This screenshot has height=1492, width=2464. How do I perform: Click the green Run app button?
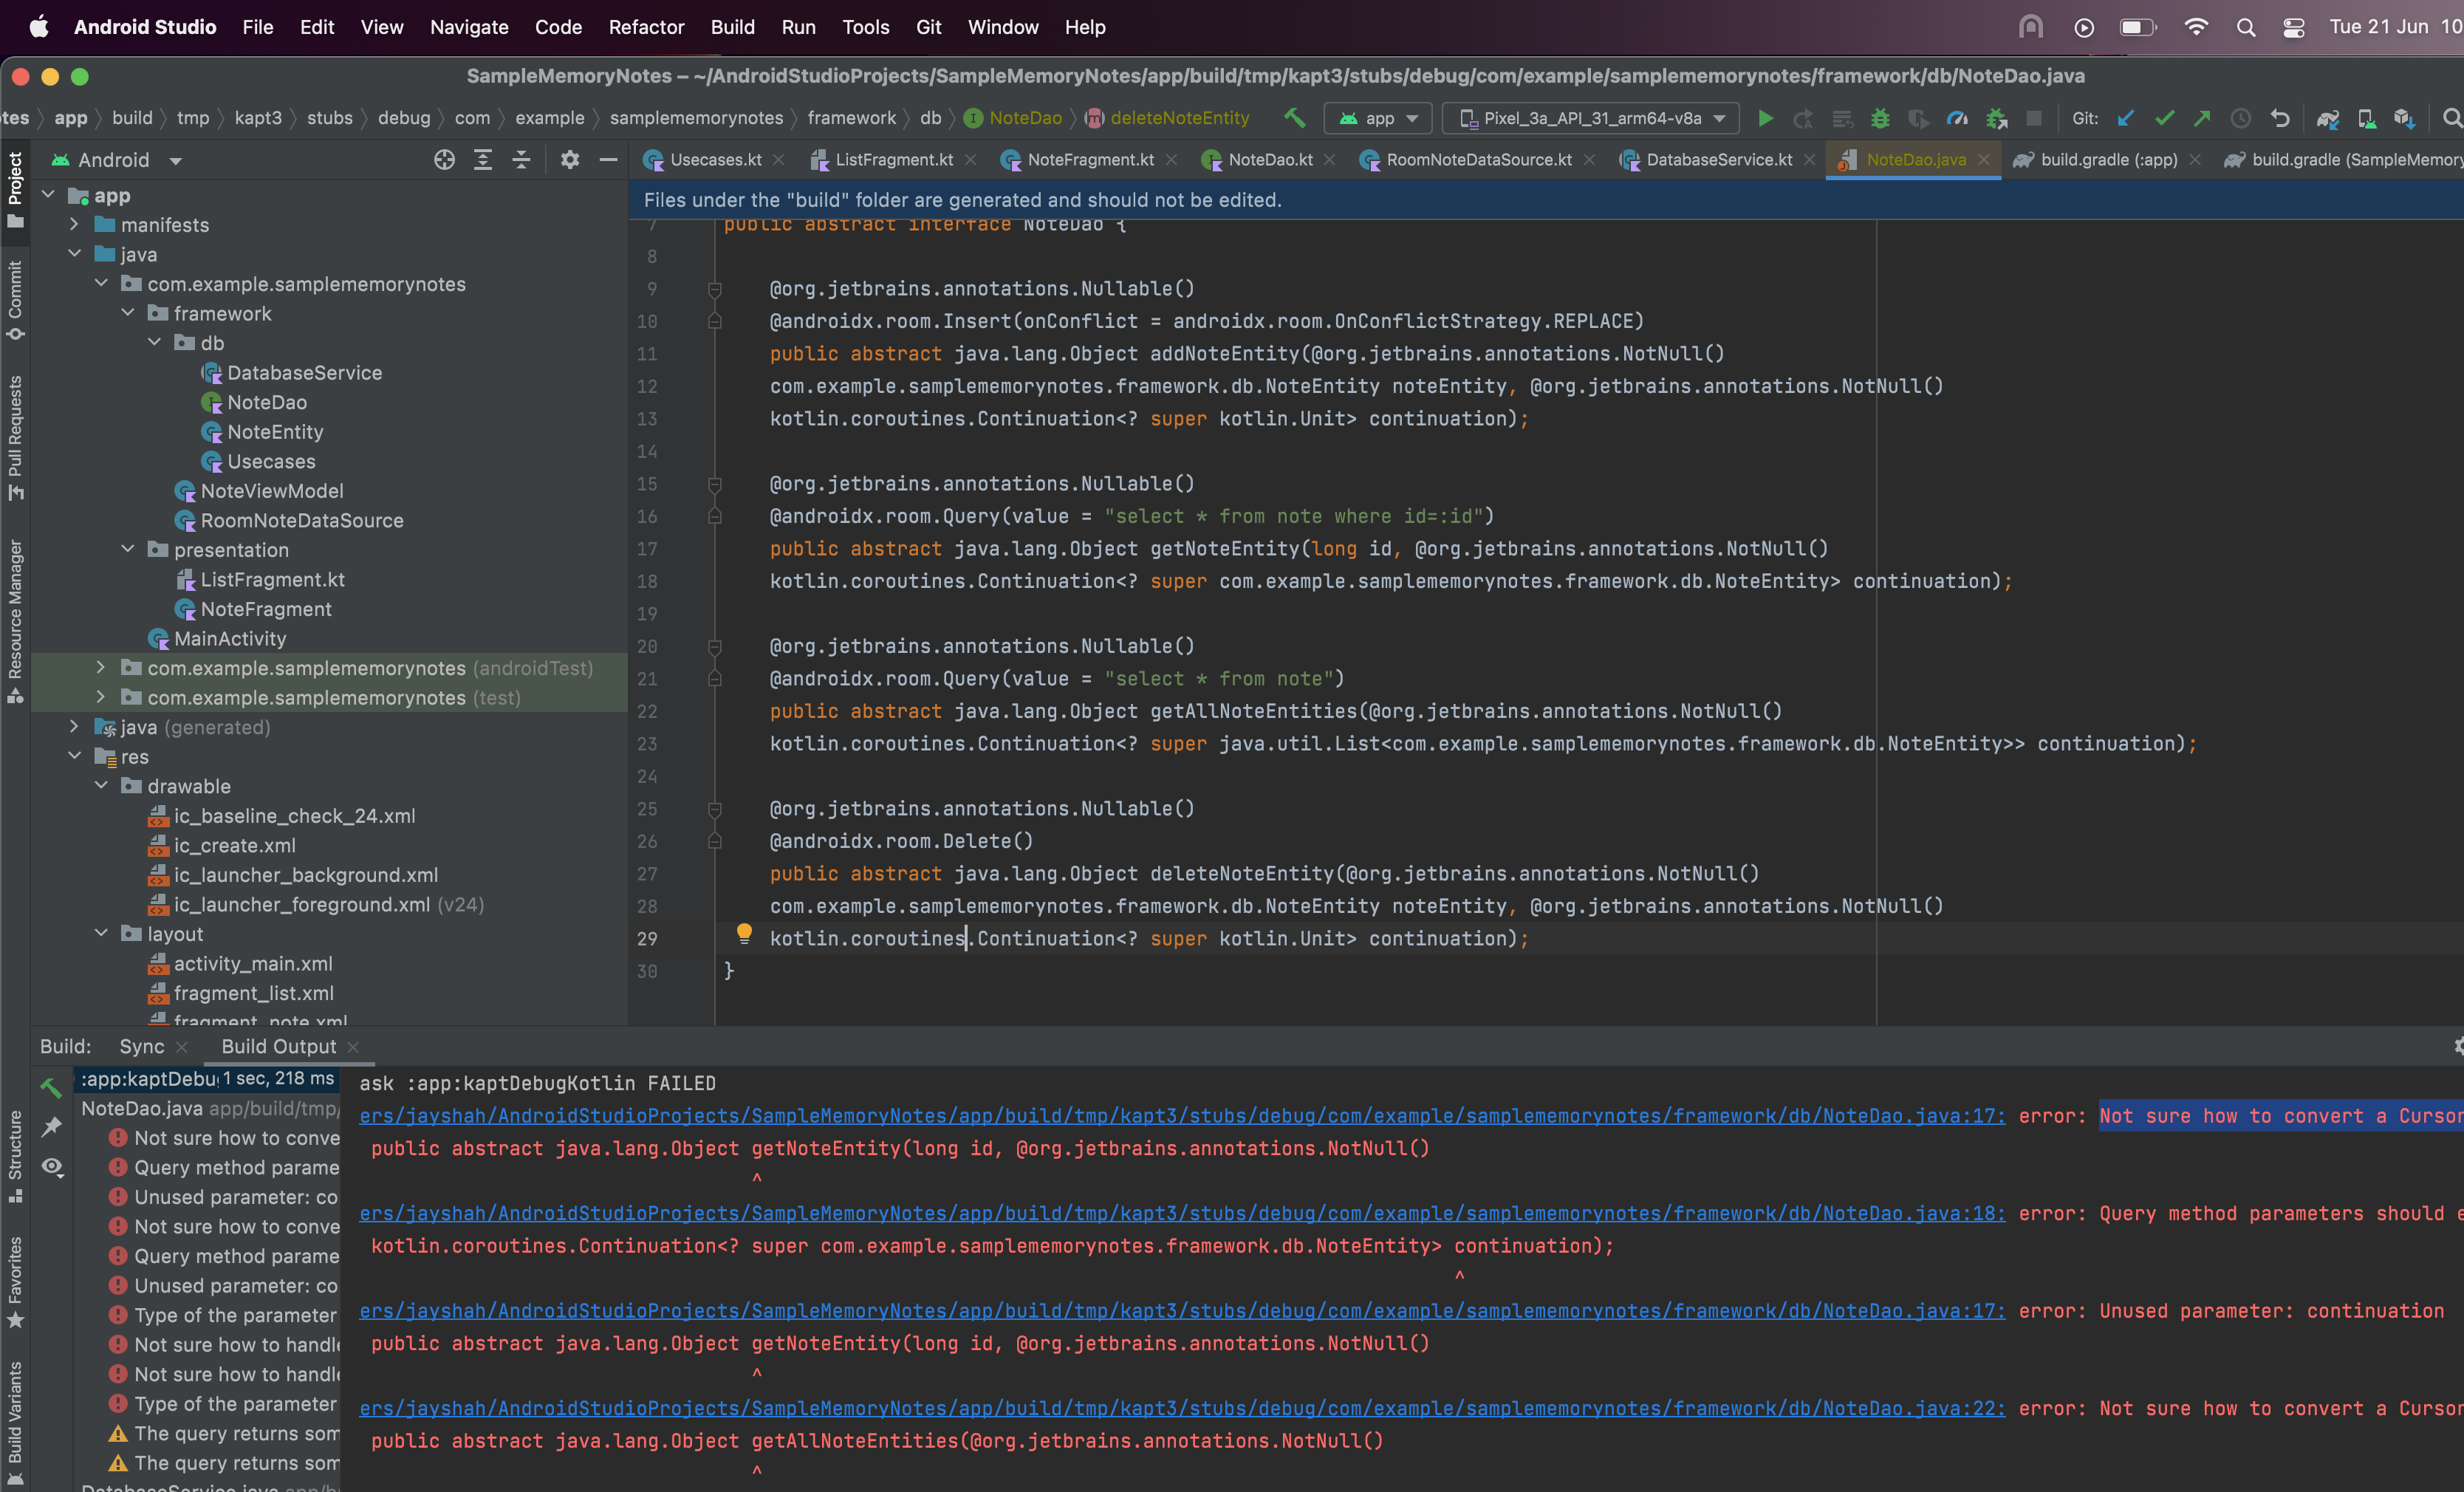pos(1765,118)
